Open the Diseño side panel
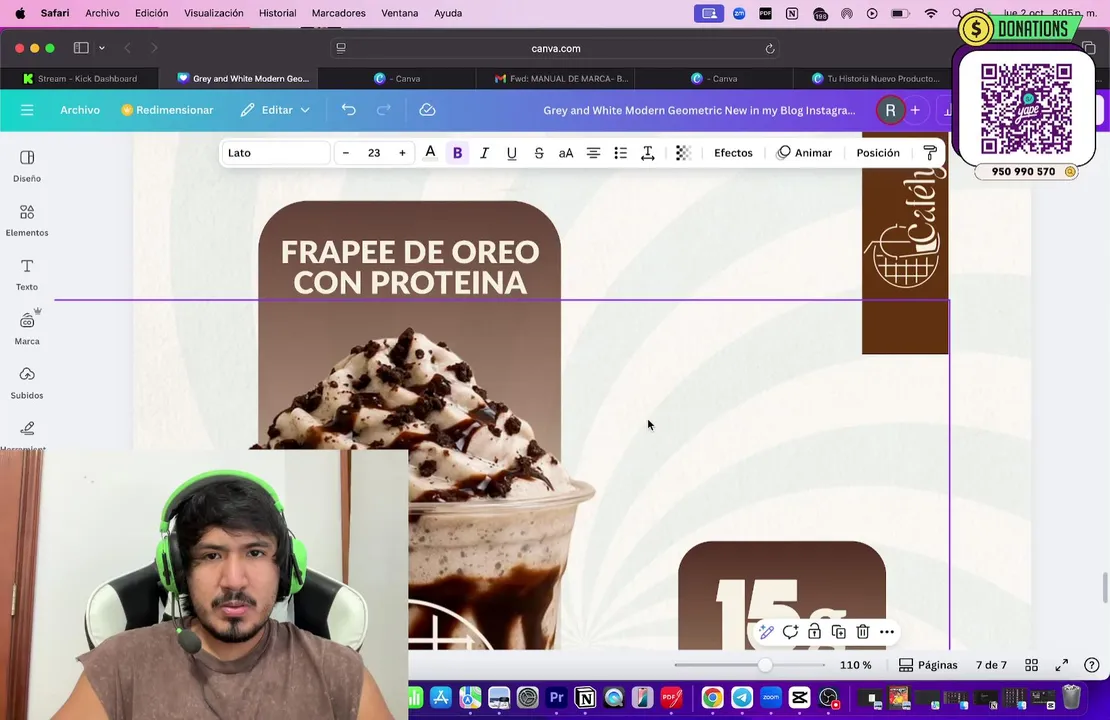Image resolution: width=1110 pixels, height=720 pixels. pyautogui.click(x=27, y=166)
